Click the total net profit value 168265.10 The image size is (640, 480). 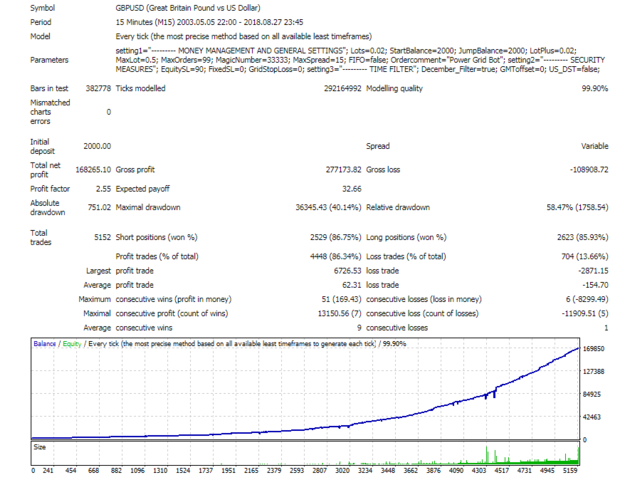tap(93, 169)
